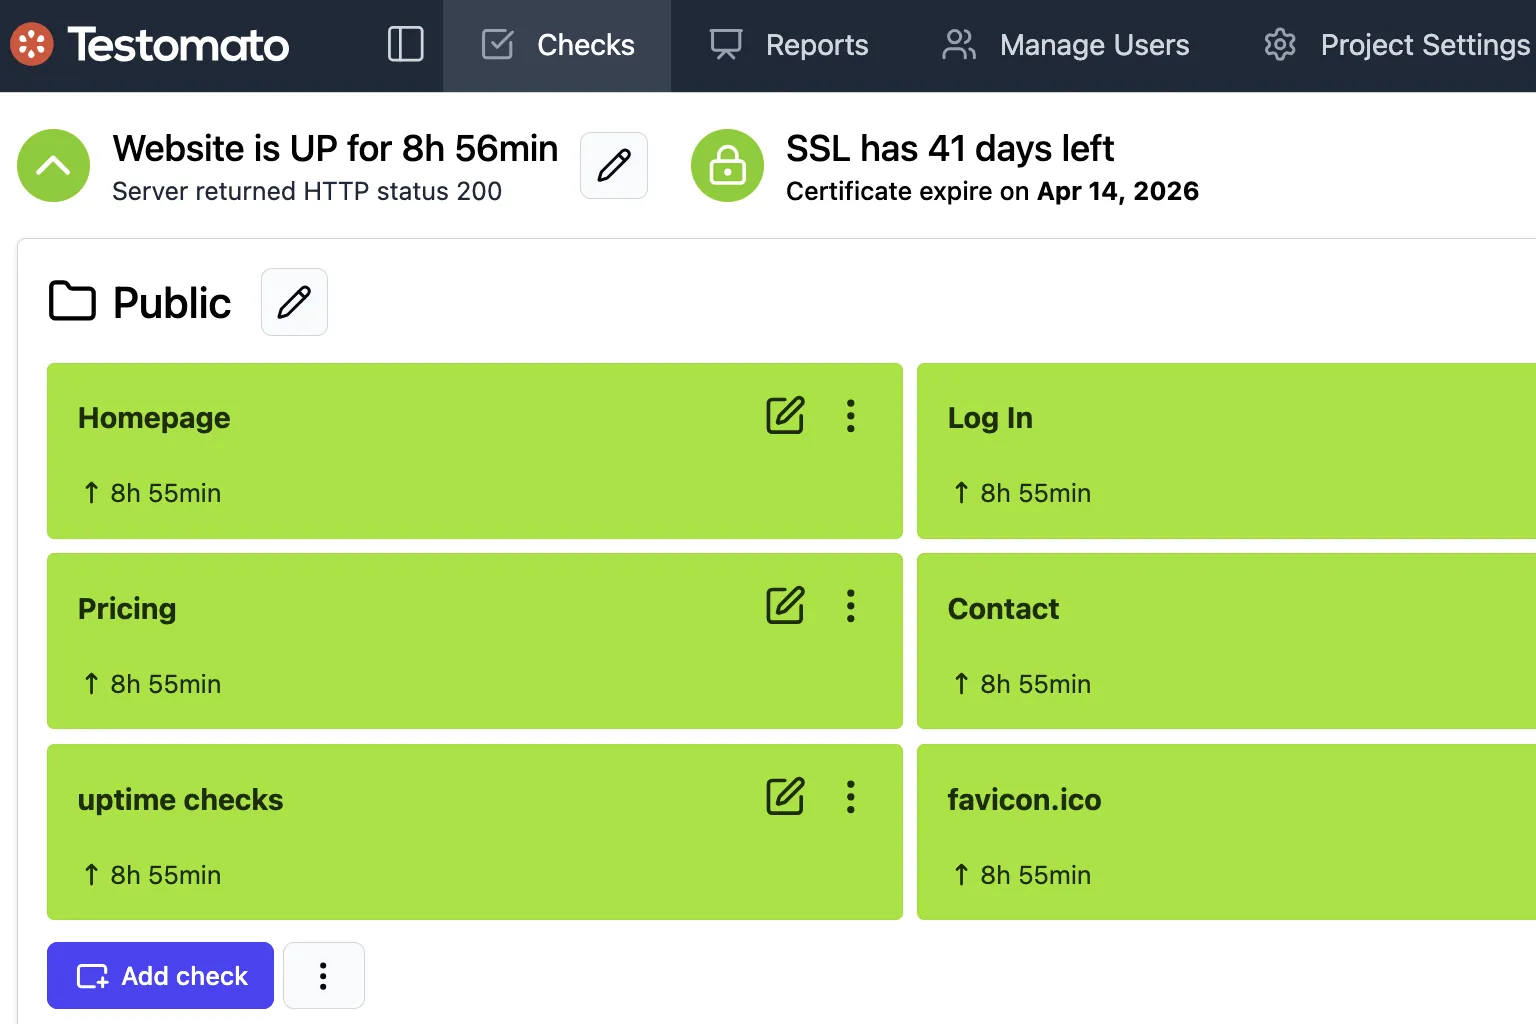Click the green website status arrow icon
This screenshot has height=1024, width=1536.
click(53, 165)
